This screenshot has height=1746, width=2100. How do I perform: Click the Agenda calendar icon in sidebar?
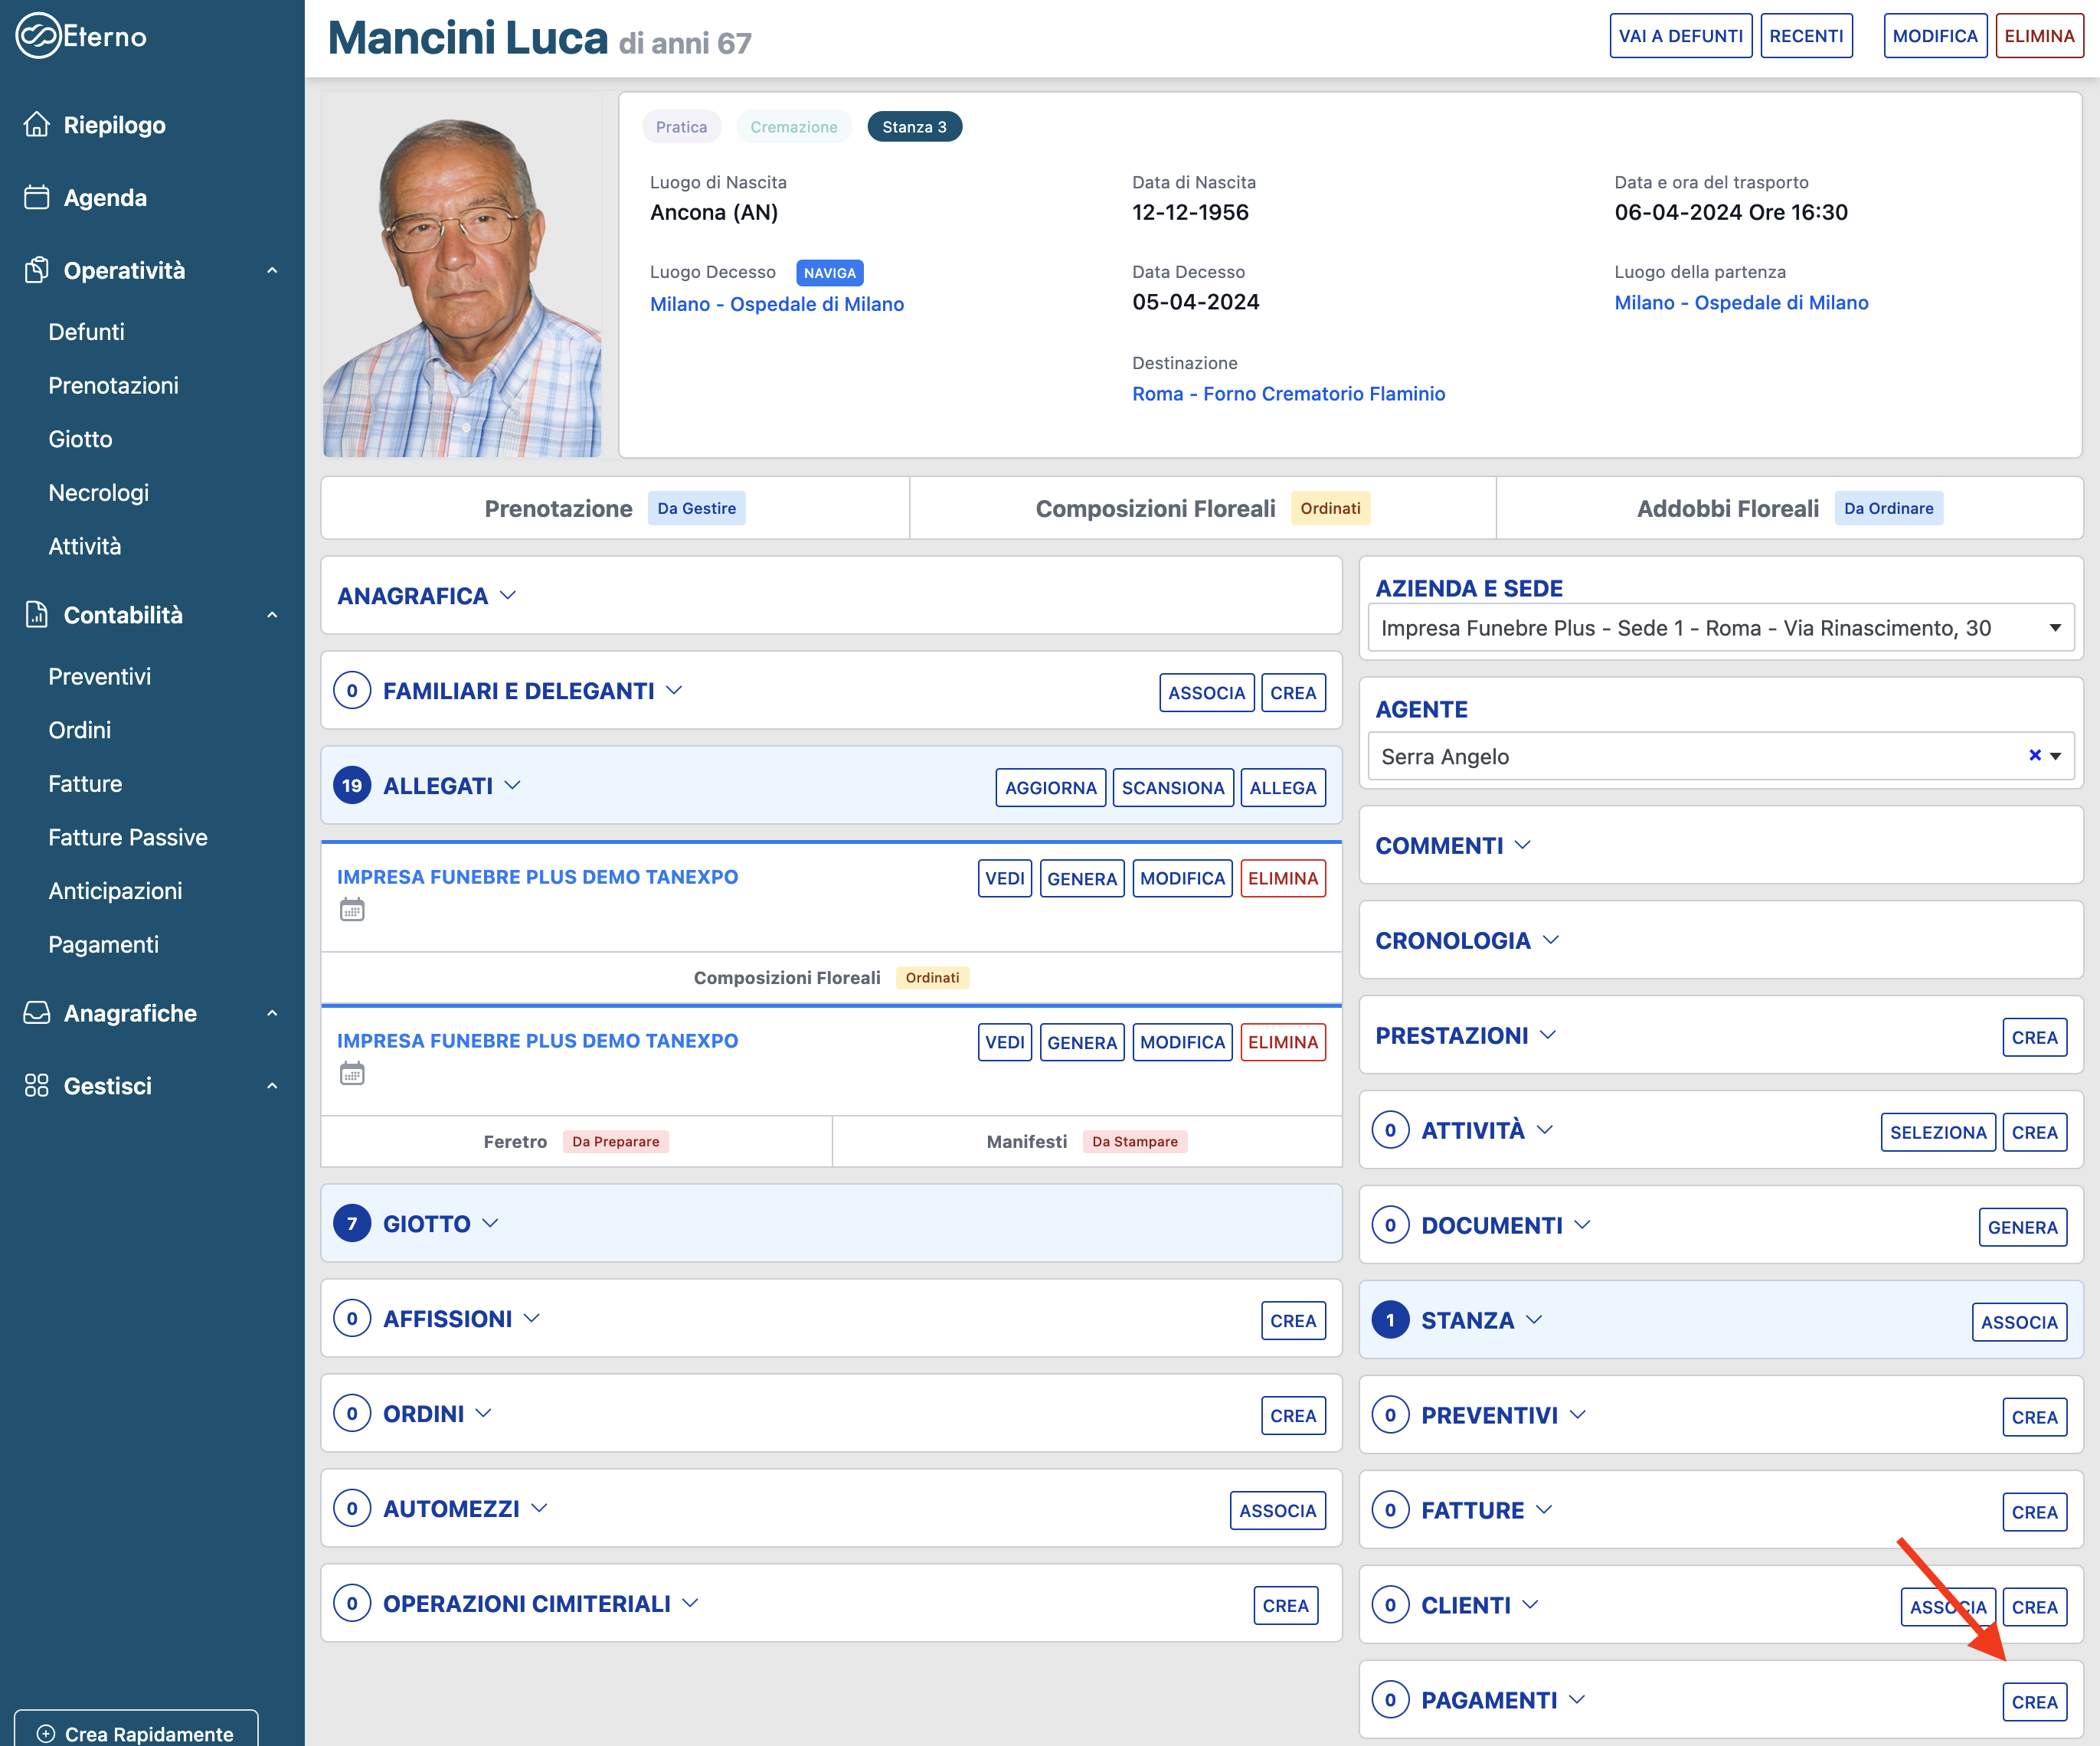click(x=37, y=197)
